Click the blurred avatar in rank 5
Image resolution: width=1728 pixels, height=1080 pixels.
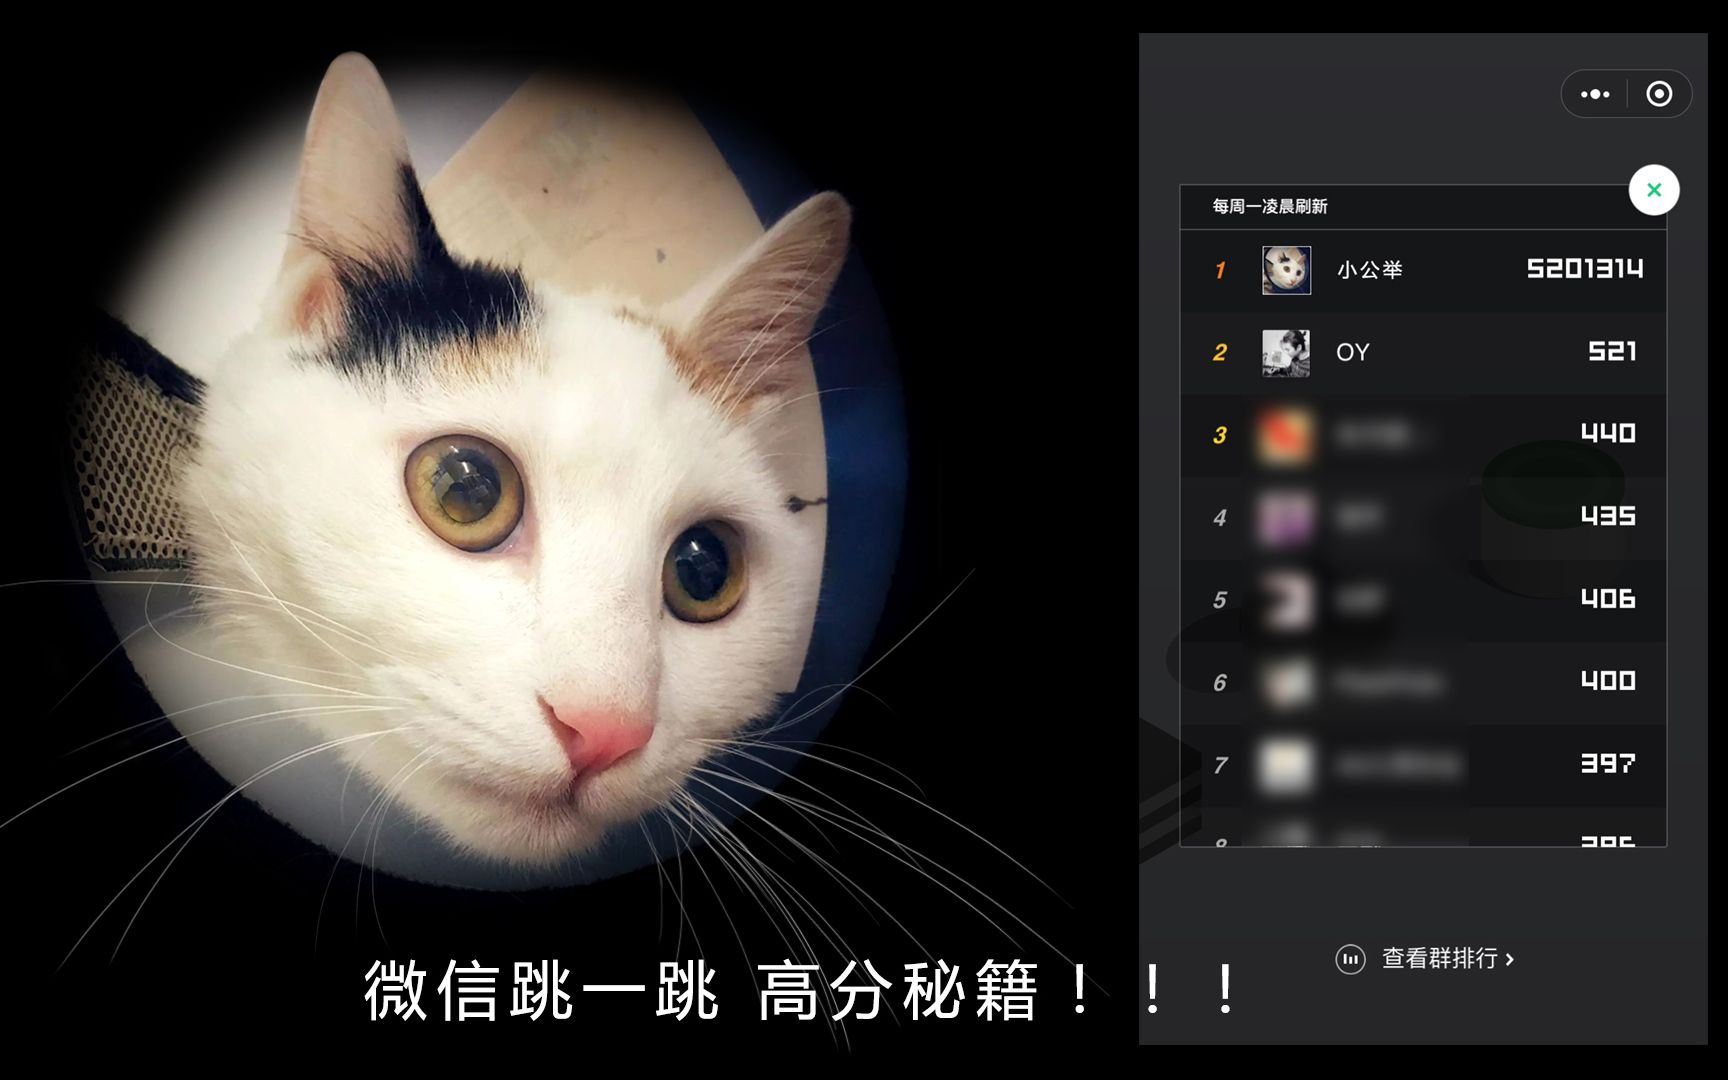(x=1286, y=600)
